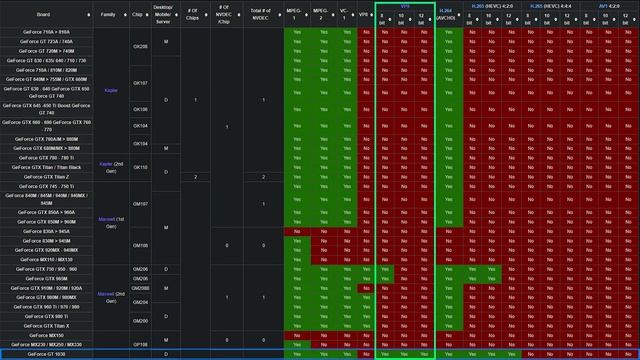
Task: Click the AV1 4:2:0 12 bit sort icon
Action: point(634,19)
